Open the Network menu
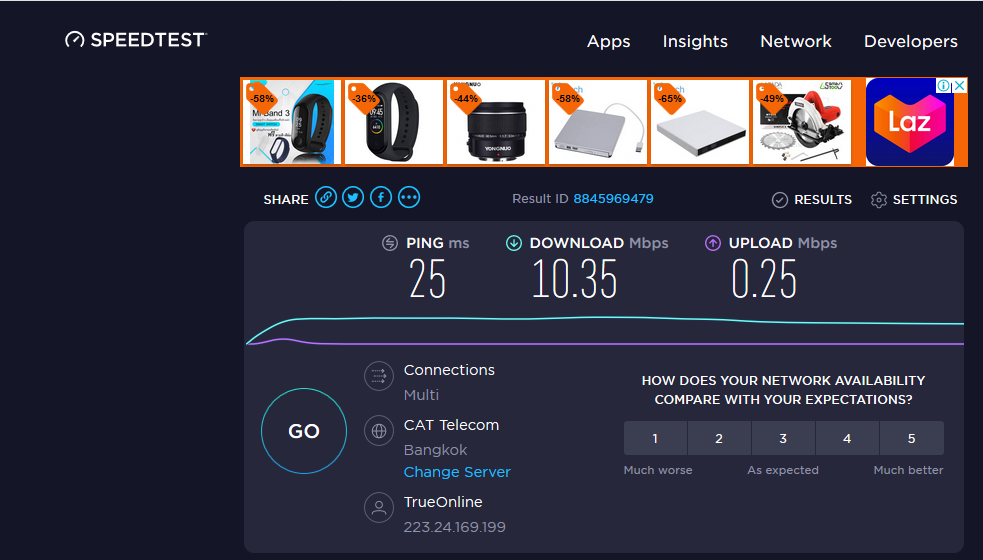Viewport: 983px width, 560px height. pos(796,41)
